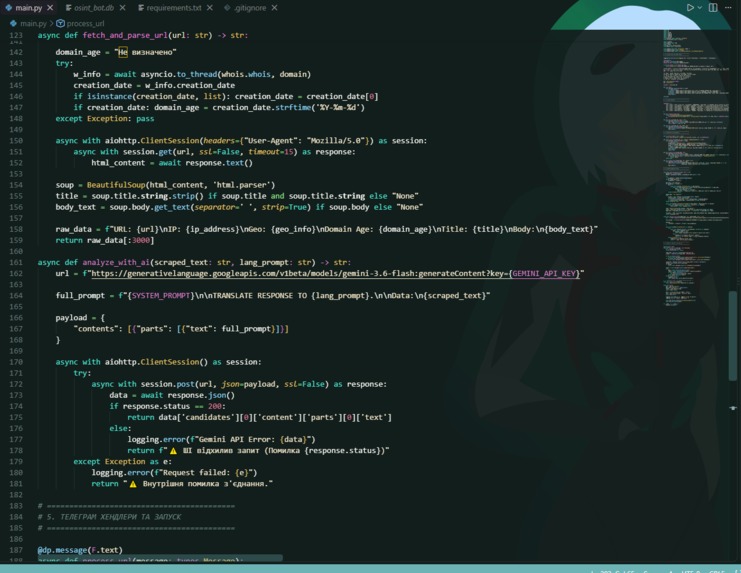Click "except Exception: pass" on line 148

click(x=105, y=119)
